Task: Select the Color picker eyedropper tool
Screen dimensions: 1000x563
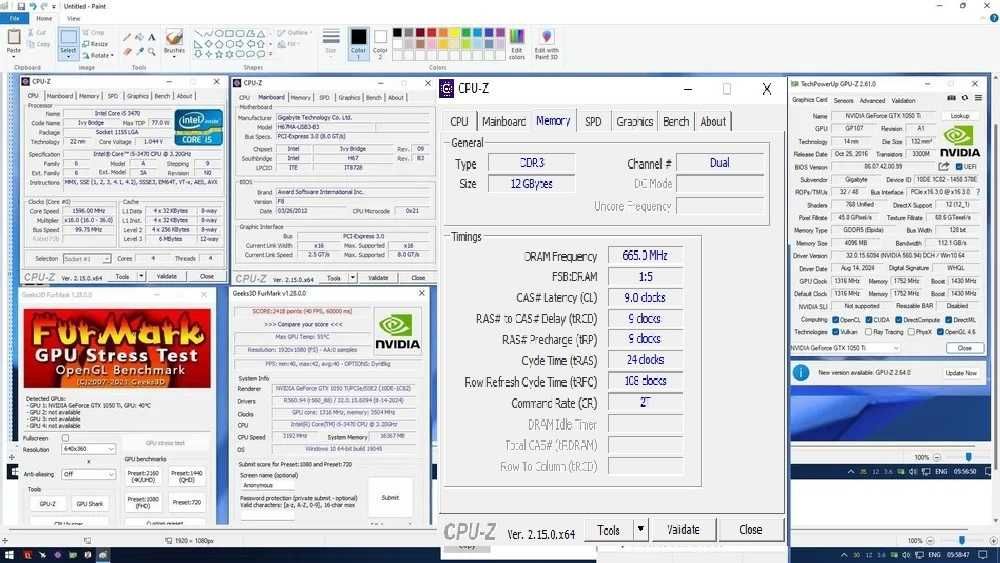Action: pyautogui.click(x=139, y=51)
